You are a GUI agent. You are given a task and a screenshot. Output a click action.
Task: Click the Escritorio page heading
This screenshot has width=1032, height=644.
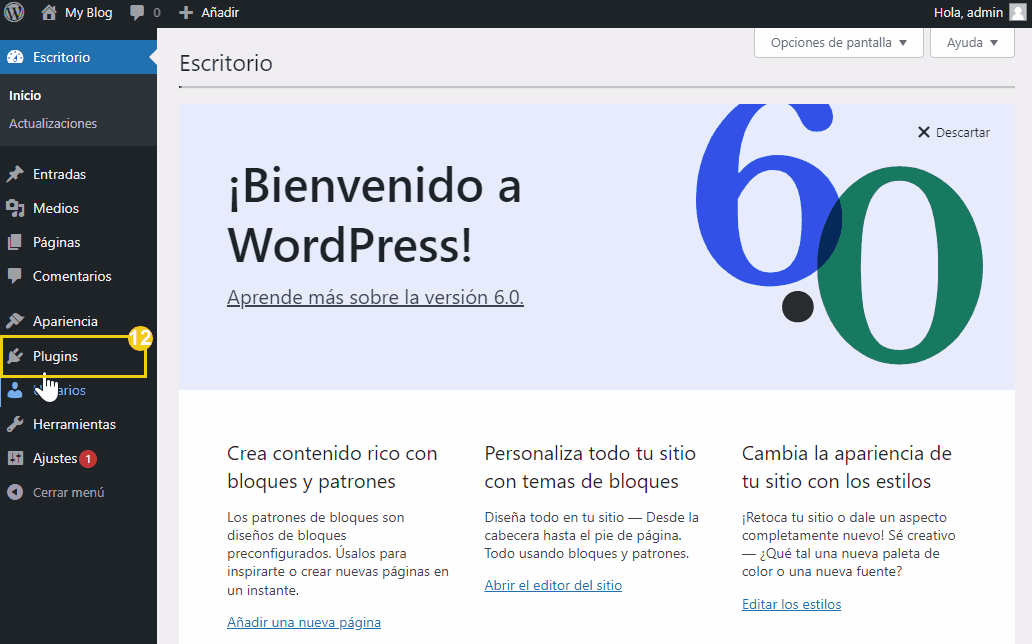(x=226, y=63)
